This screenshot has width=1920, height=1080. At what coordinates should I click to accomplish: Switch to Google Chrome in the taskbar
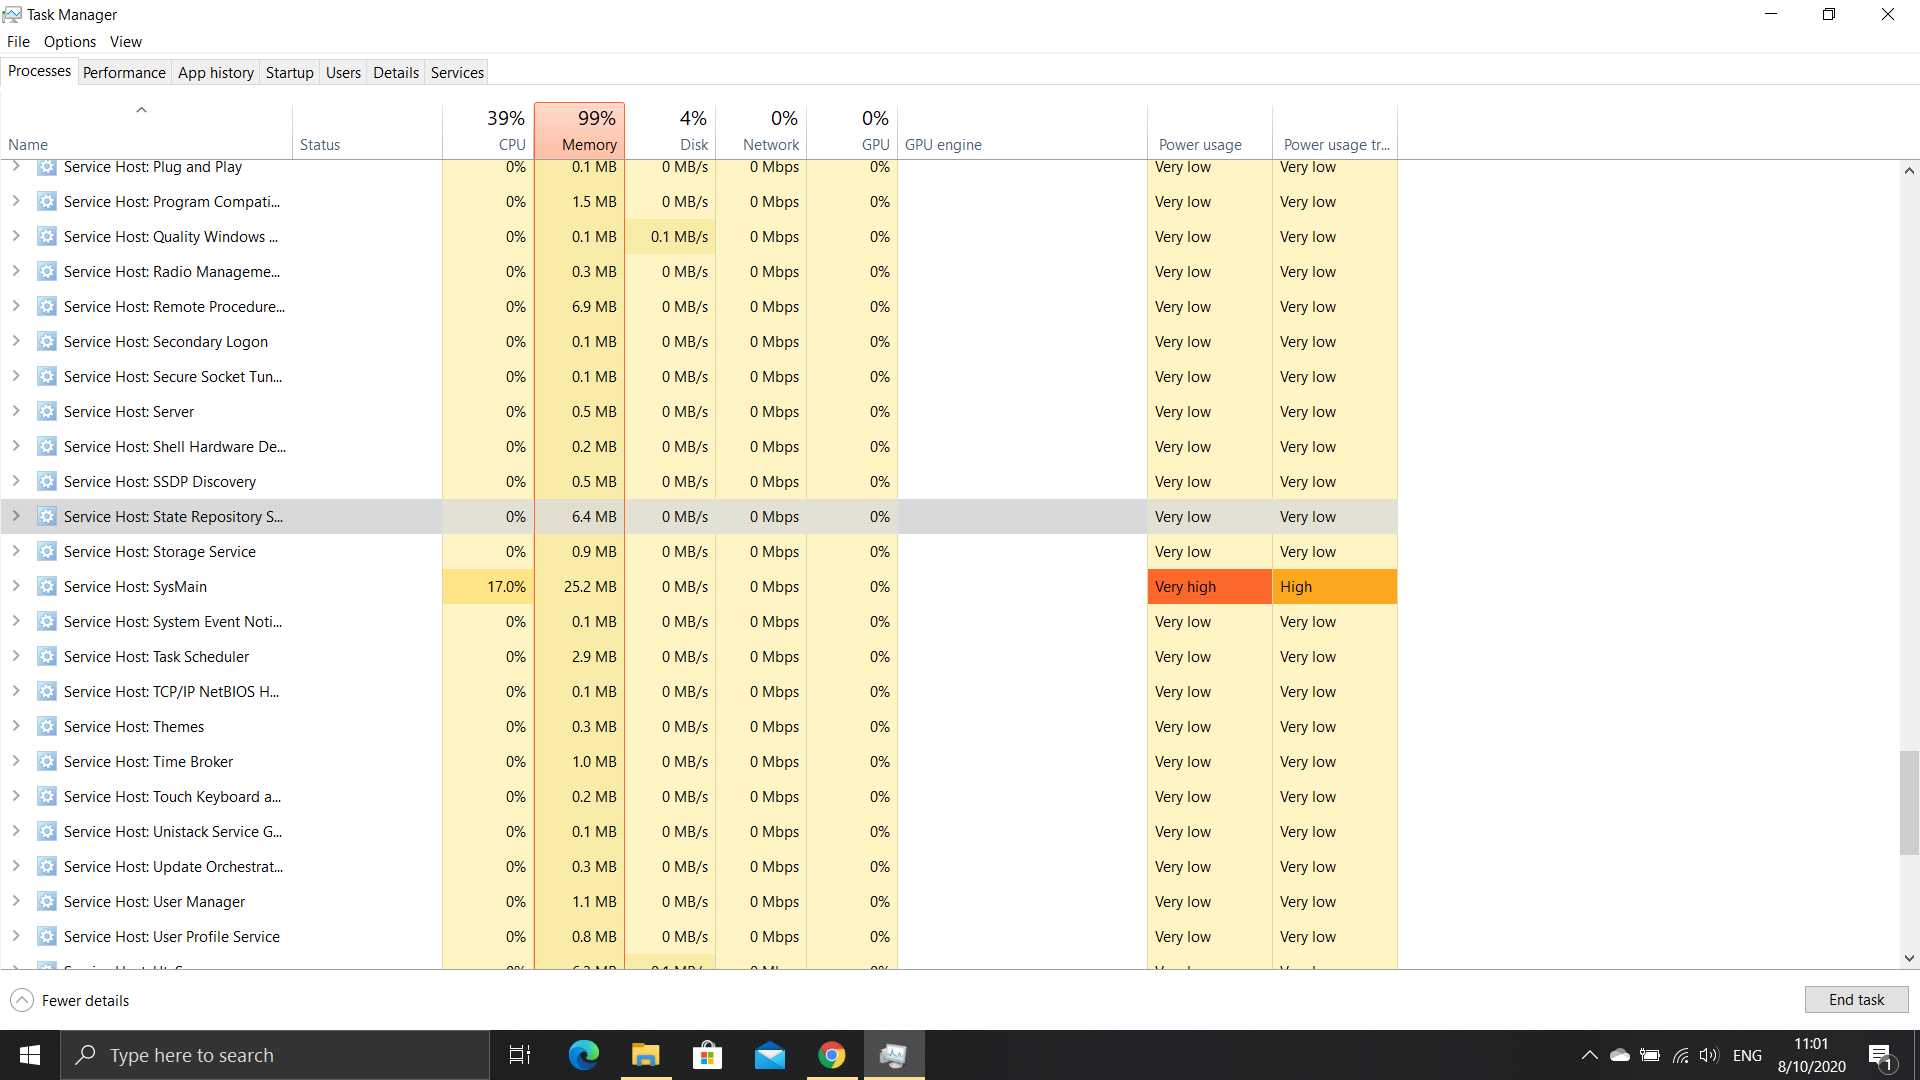point(831,1055)
